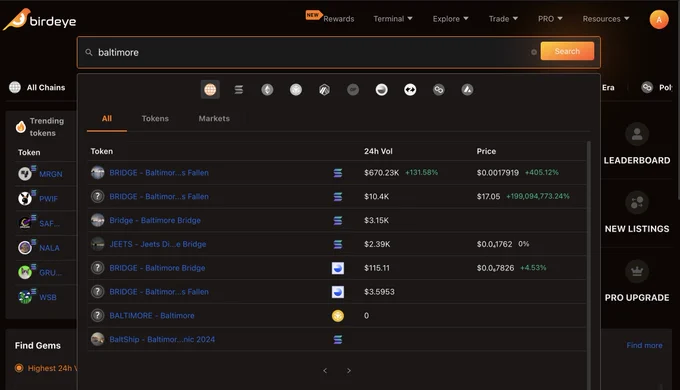Filter results by Optimism chain icon
The image size is (680, 390).
coord(353,89)
